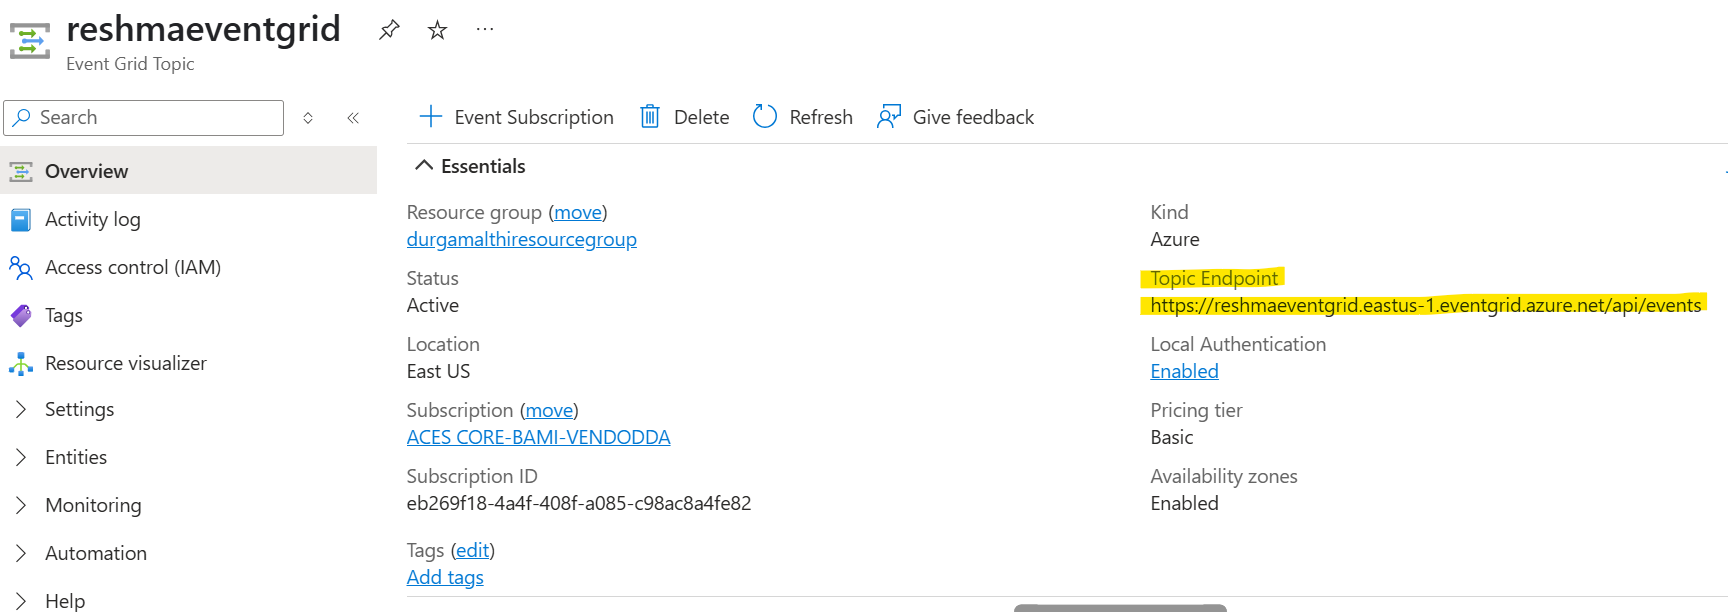Viewport: 1728px width, 612px height.
Task: Open Resource visualizer
Action: click(188, 363)
